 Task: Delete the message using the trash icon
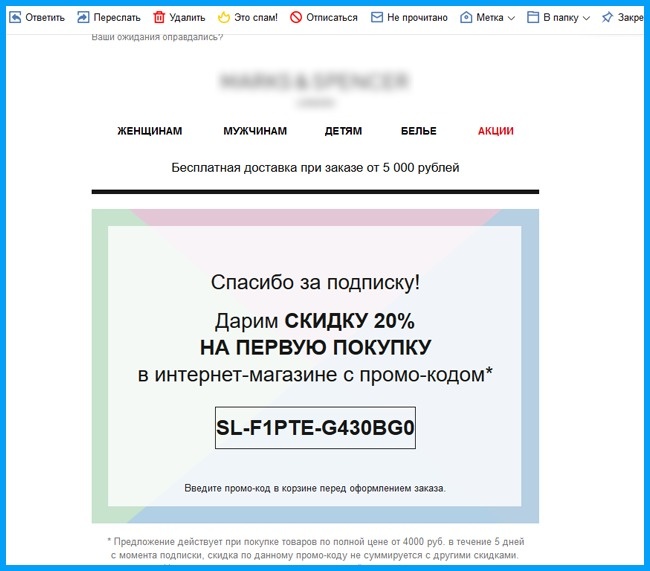159,17
